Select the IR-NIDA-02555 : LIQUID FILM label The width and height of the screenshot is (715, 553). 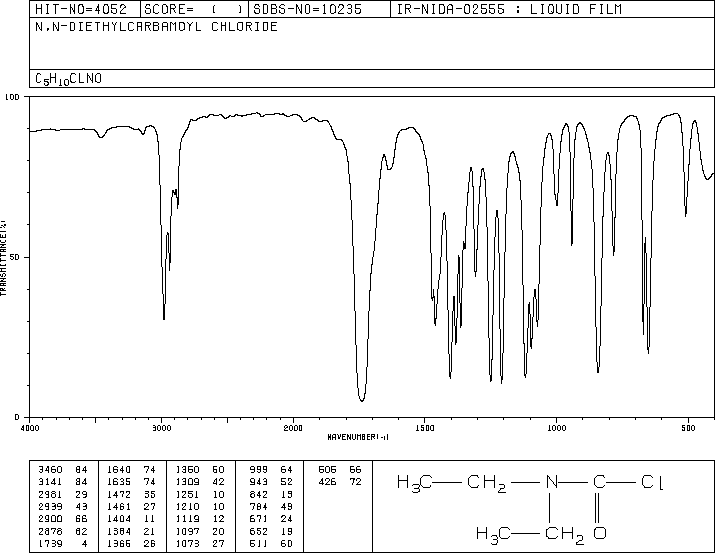point(509,9)
